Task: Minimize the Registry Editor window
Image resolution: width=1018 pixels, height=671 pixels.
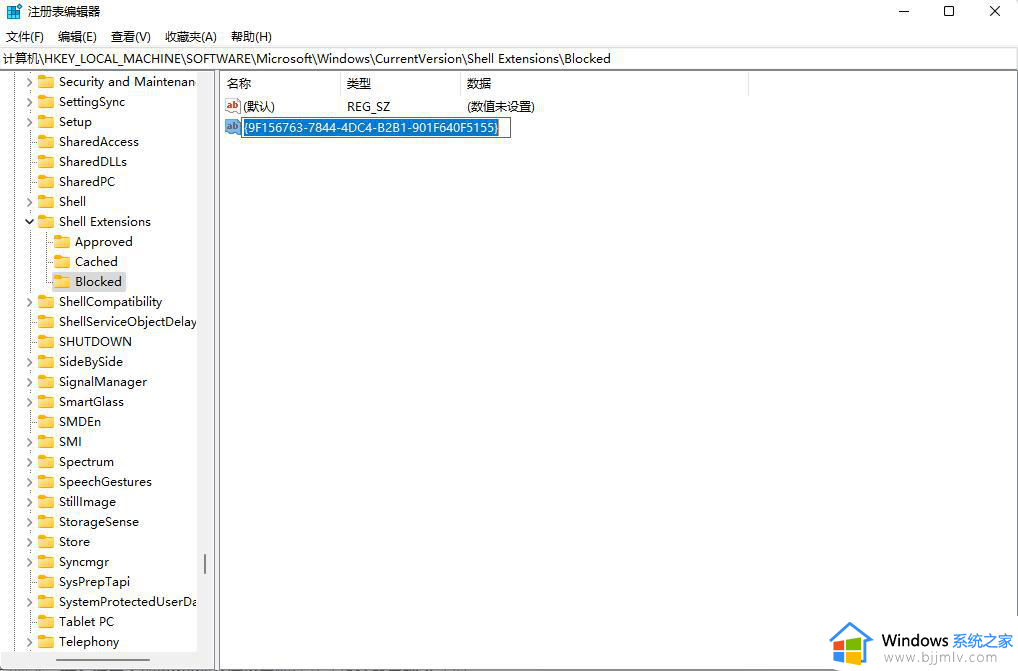Action: pos(904,11)
